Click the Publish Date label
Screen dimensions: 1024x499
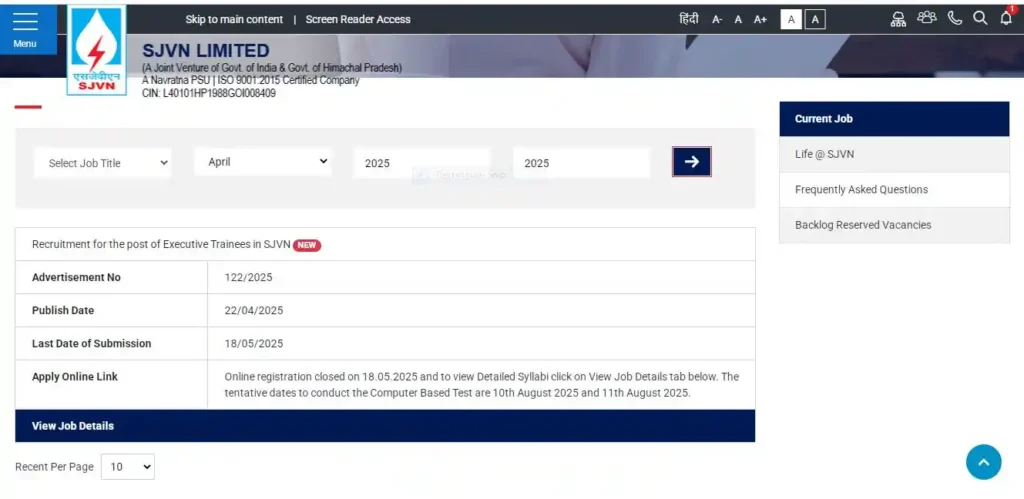click(x=63, y=310)
